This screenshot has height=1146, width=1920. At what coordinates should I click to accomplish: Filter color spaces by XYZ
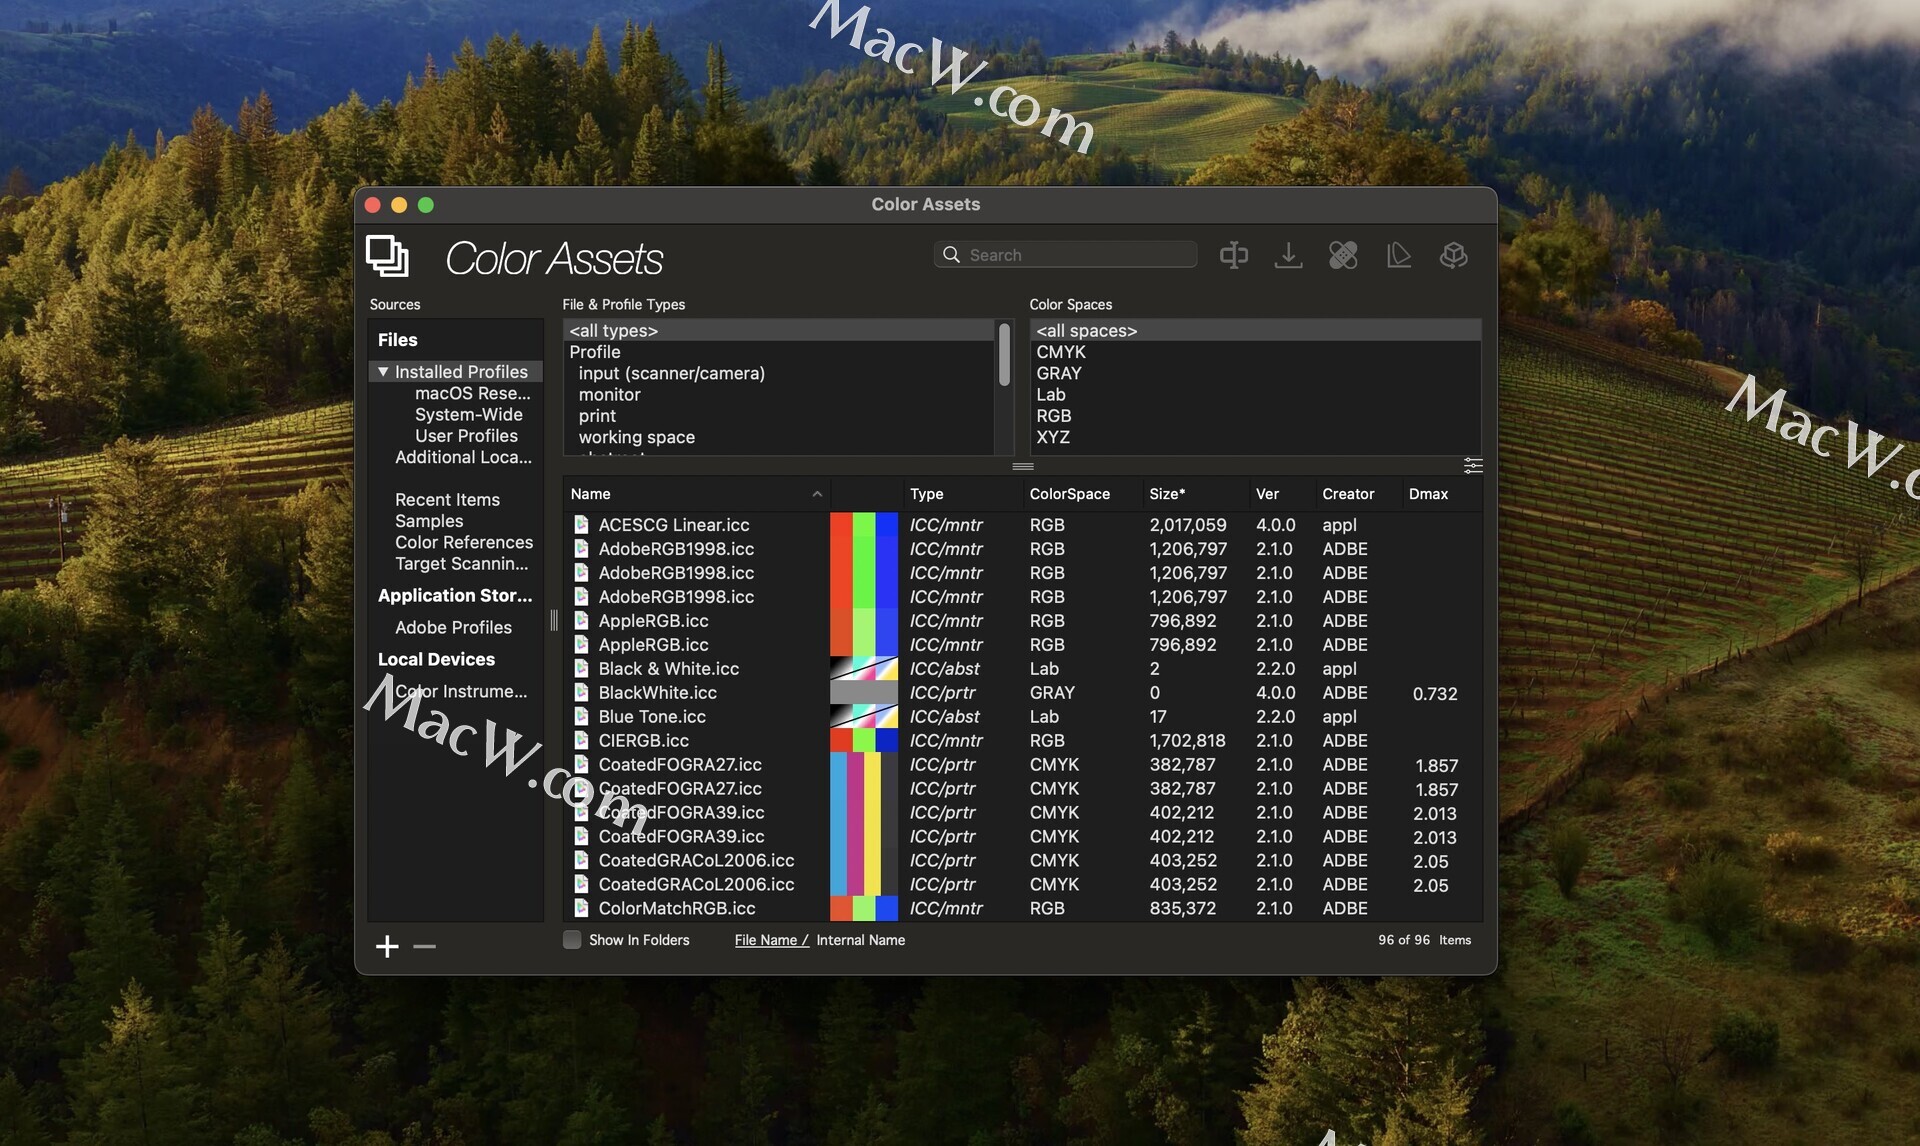click(x=1053, y=437)
